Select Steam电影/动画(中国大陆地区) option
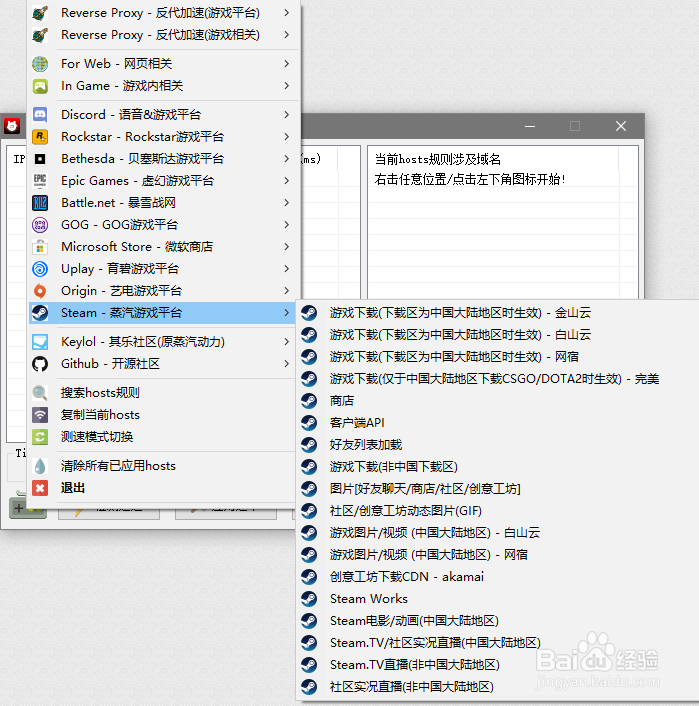699x706 pixels. click(x=498, y=621)
